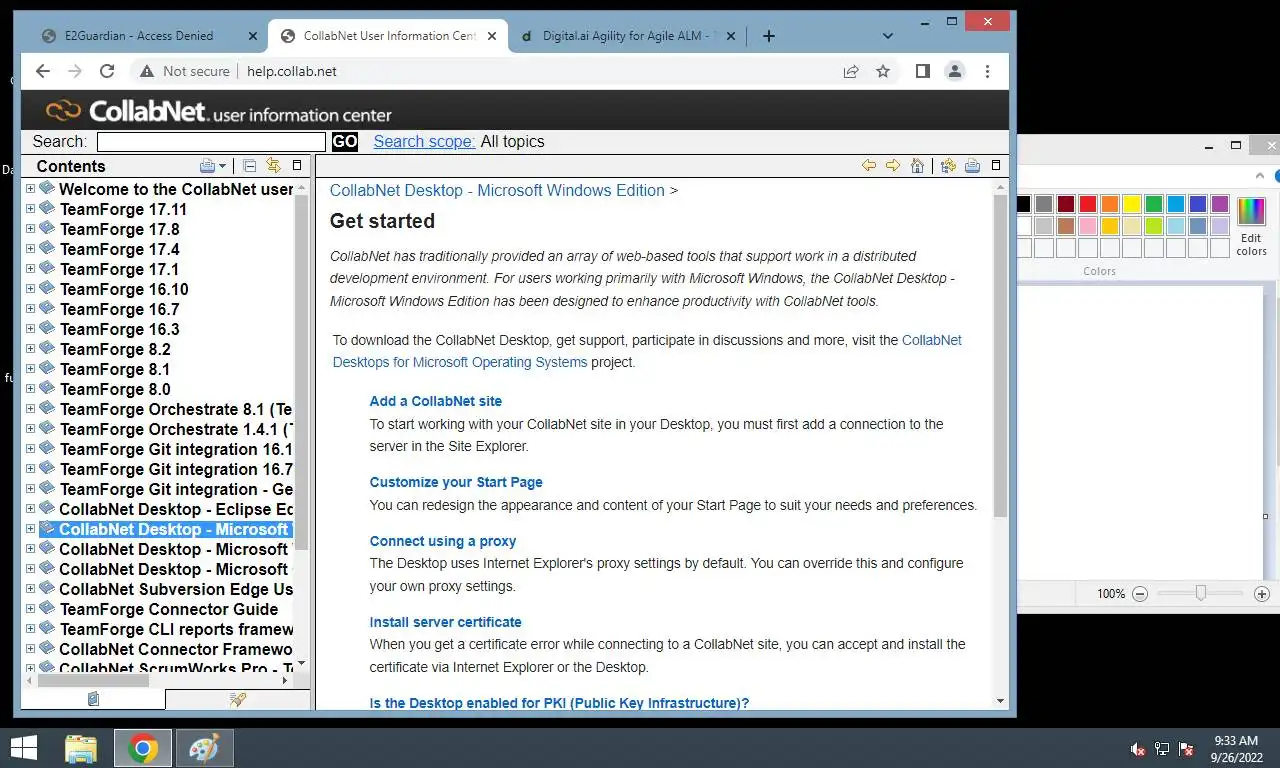Pick the red color swatch in Paint

click(1088, 204)
